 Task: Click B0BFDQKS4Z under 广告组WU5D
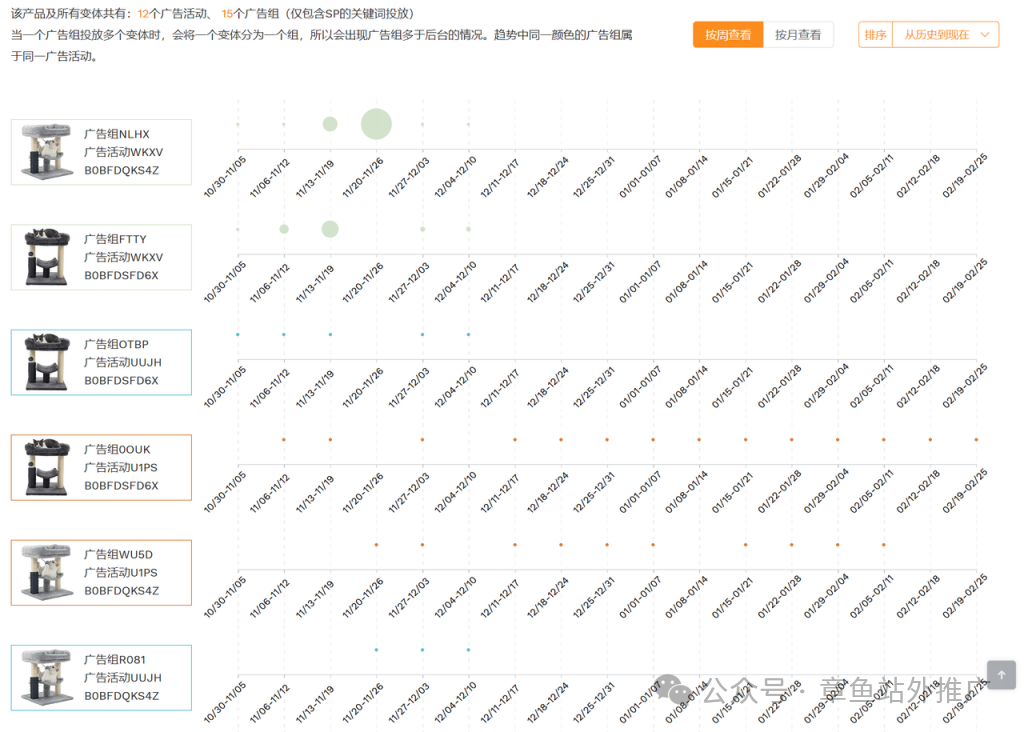coord(121,591)
